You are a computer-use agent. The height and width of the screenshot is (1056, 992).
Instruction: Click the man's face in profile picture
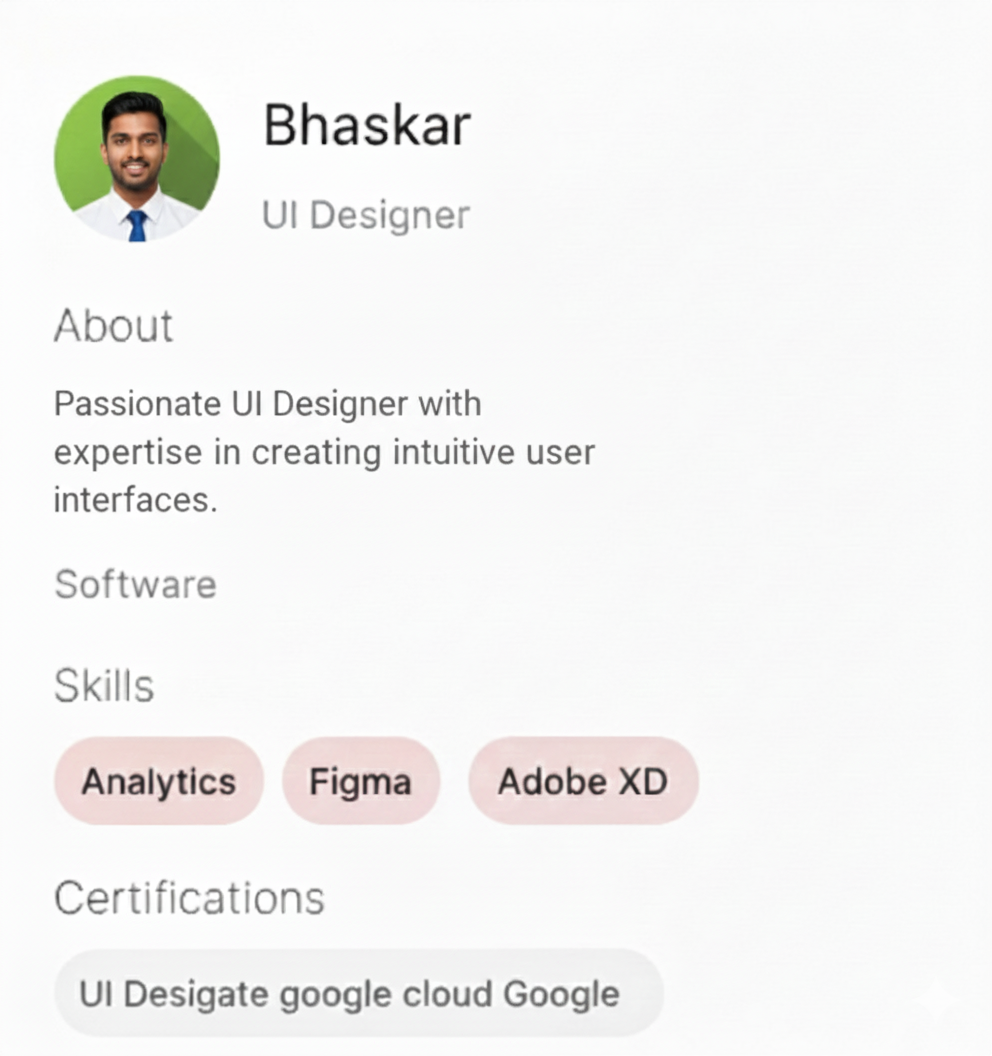click(134, 150)
